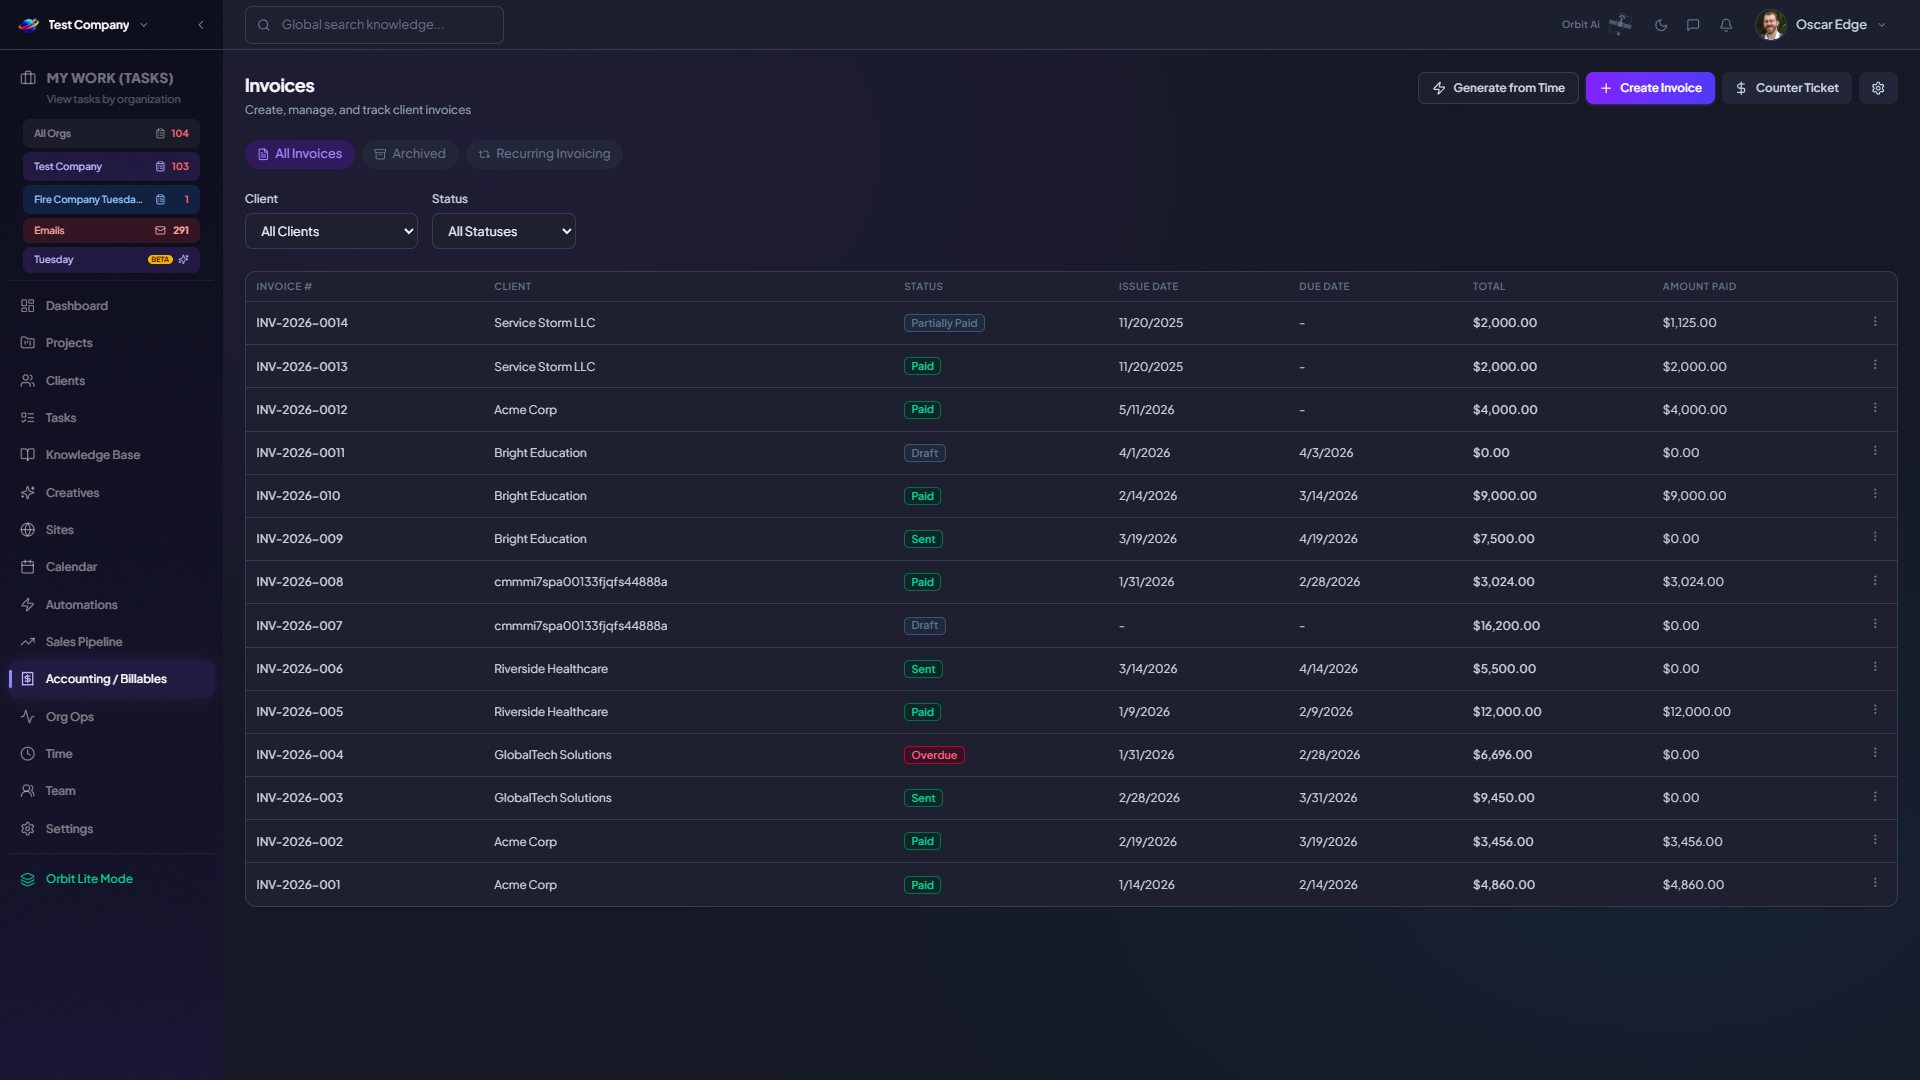
Task: Open row menu for INV-2026-001
Action: [x=1875, y=883]
